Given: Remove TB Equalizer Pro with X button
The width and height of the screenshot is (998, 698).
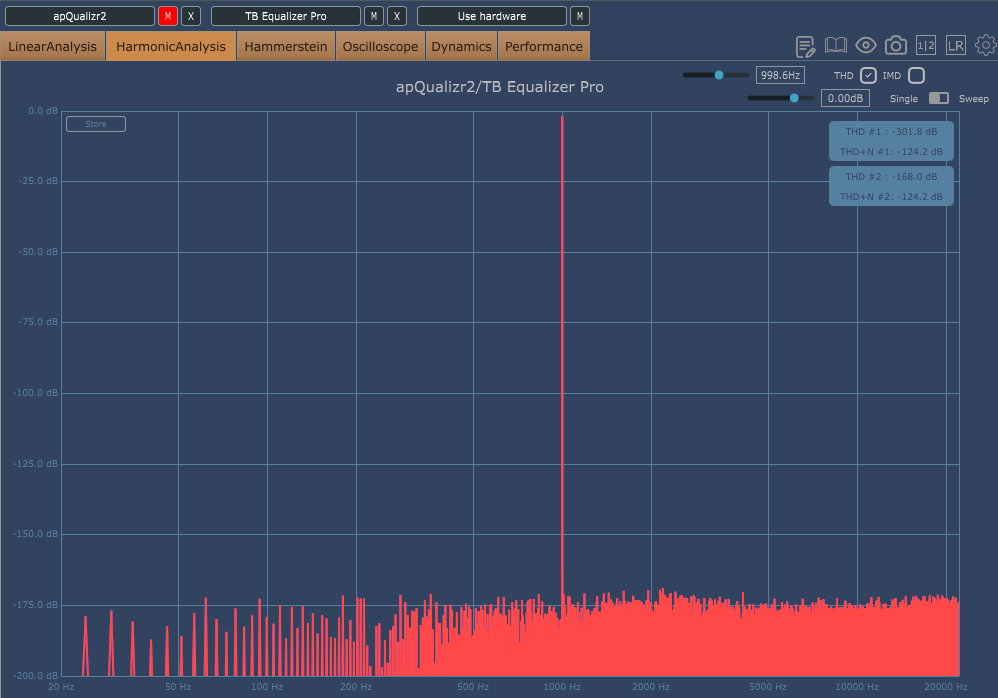Looking at the screenshot, I should (x=397, y=16).
